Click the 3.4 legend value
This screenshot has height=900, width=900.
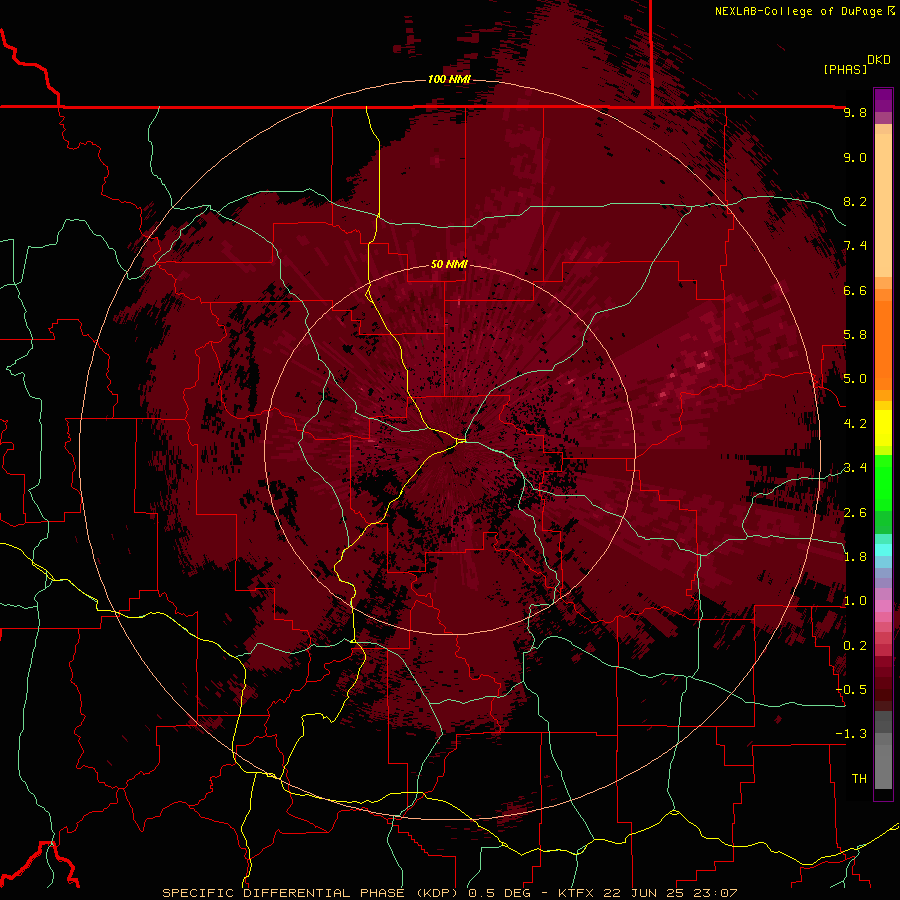click(855, 468)
